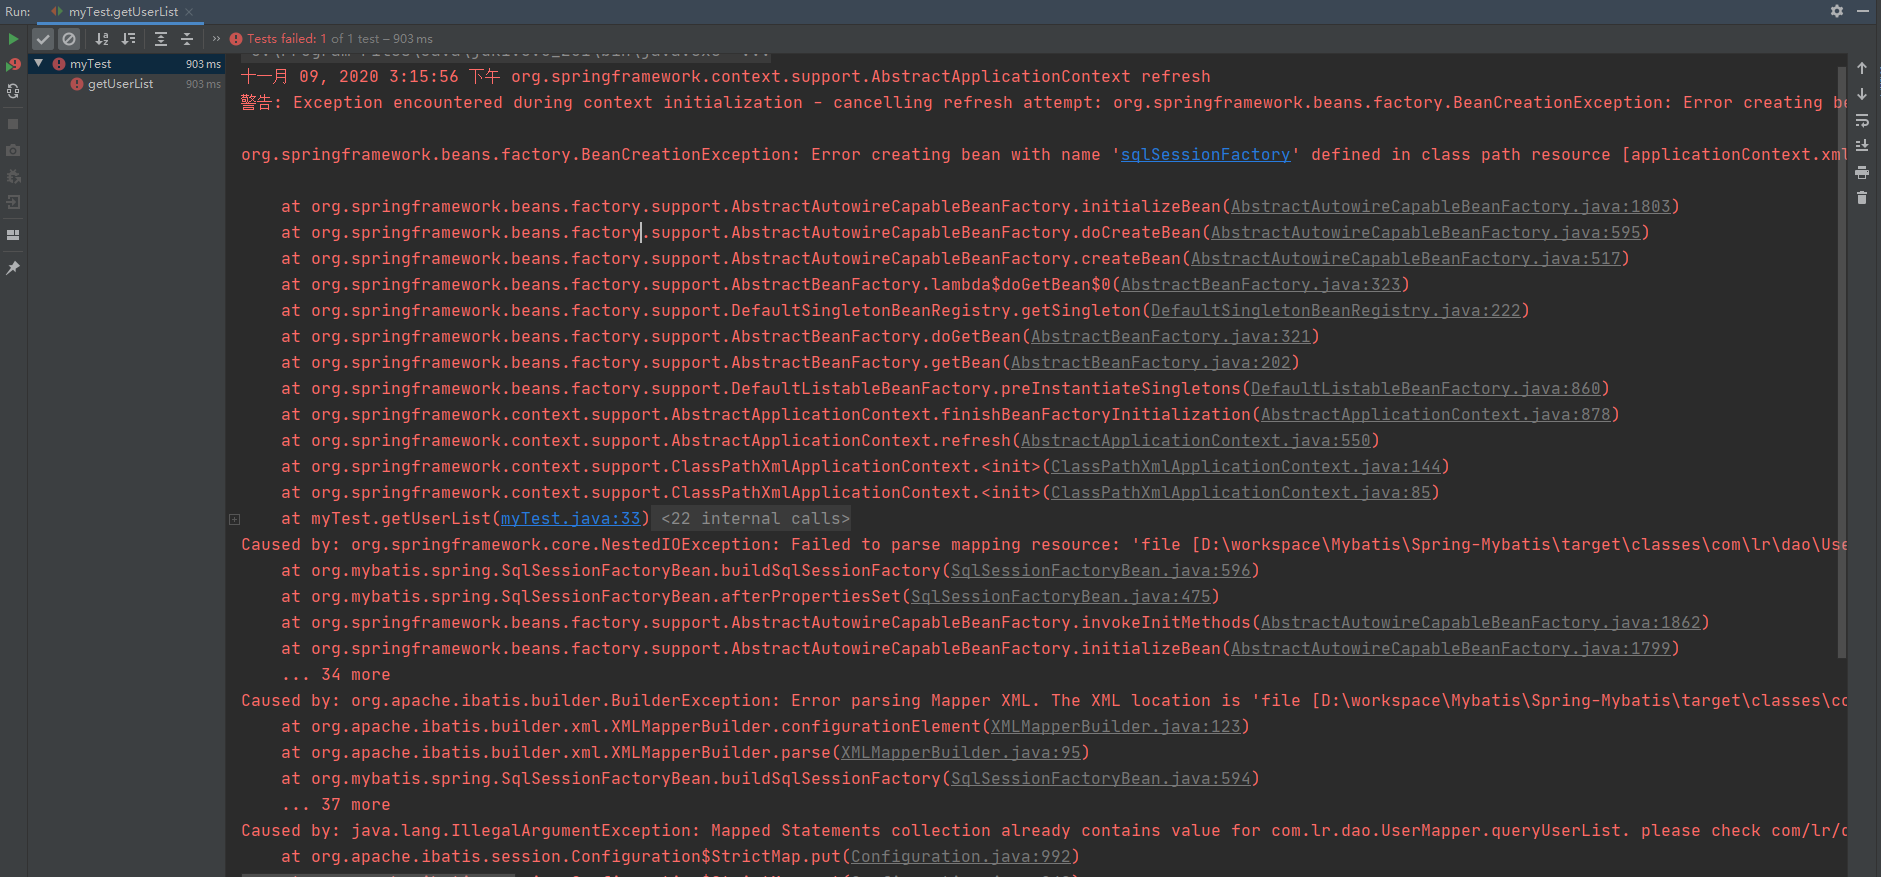Viewport: 1881px width, 877px height.
Task: Close the myTest.getUserList run tab
Action: click(189, 12)
